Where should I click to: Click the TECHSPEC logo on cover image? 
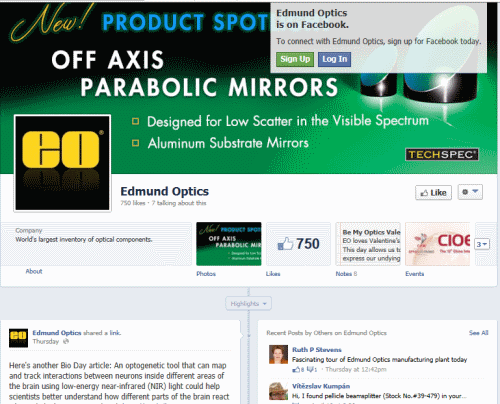click(442, 154)
